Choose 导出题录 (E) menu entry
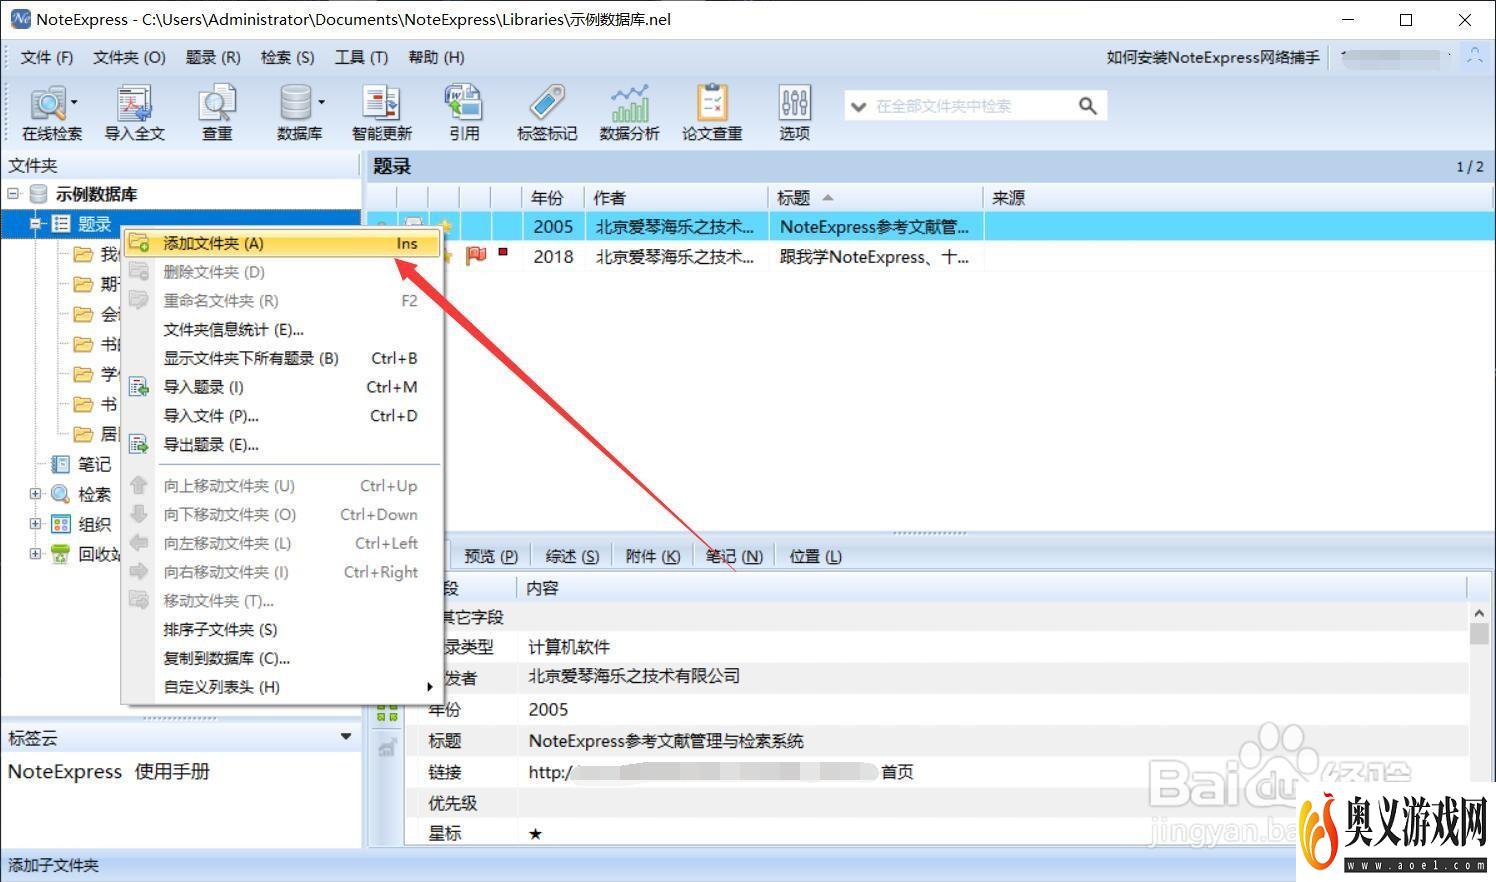This screenshot has height=882, width=1496. (284, 445)
